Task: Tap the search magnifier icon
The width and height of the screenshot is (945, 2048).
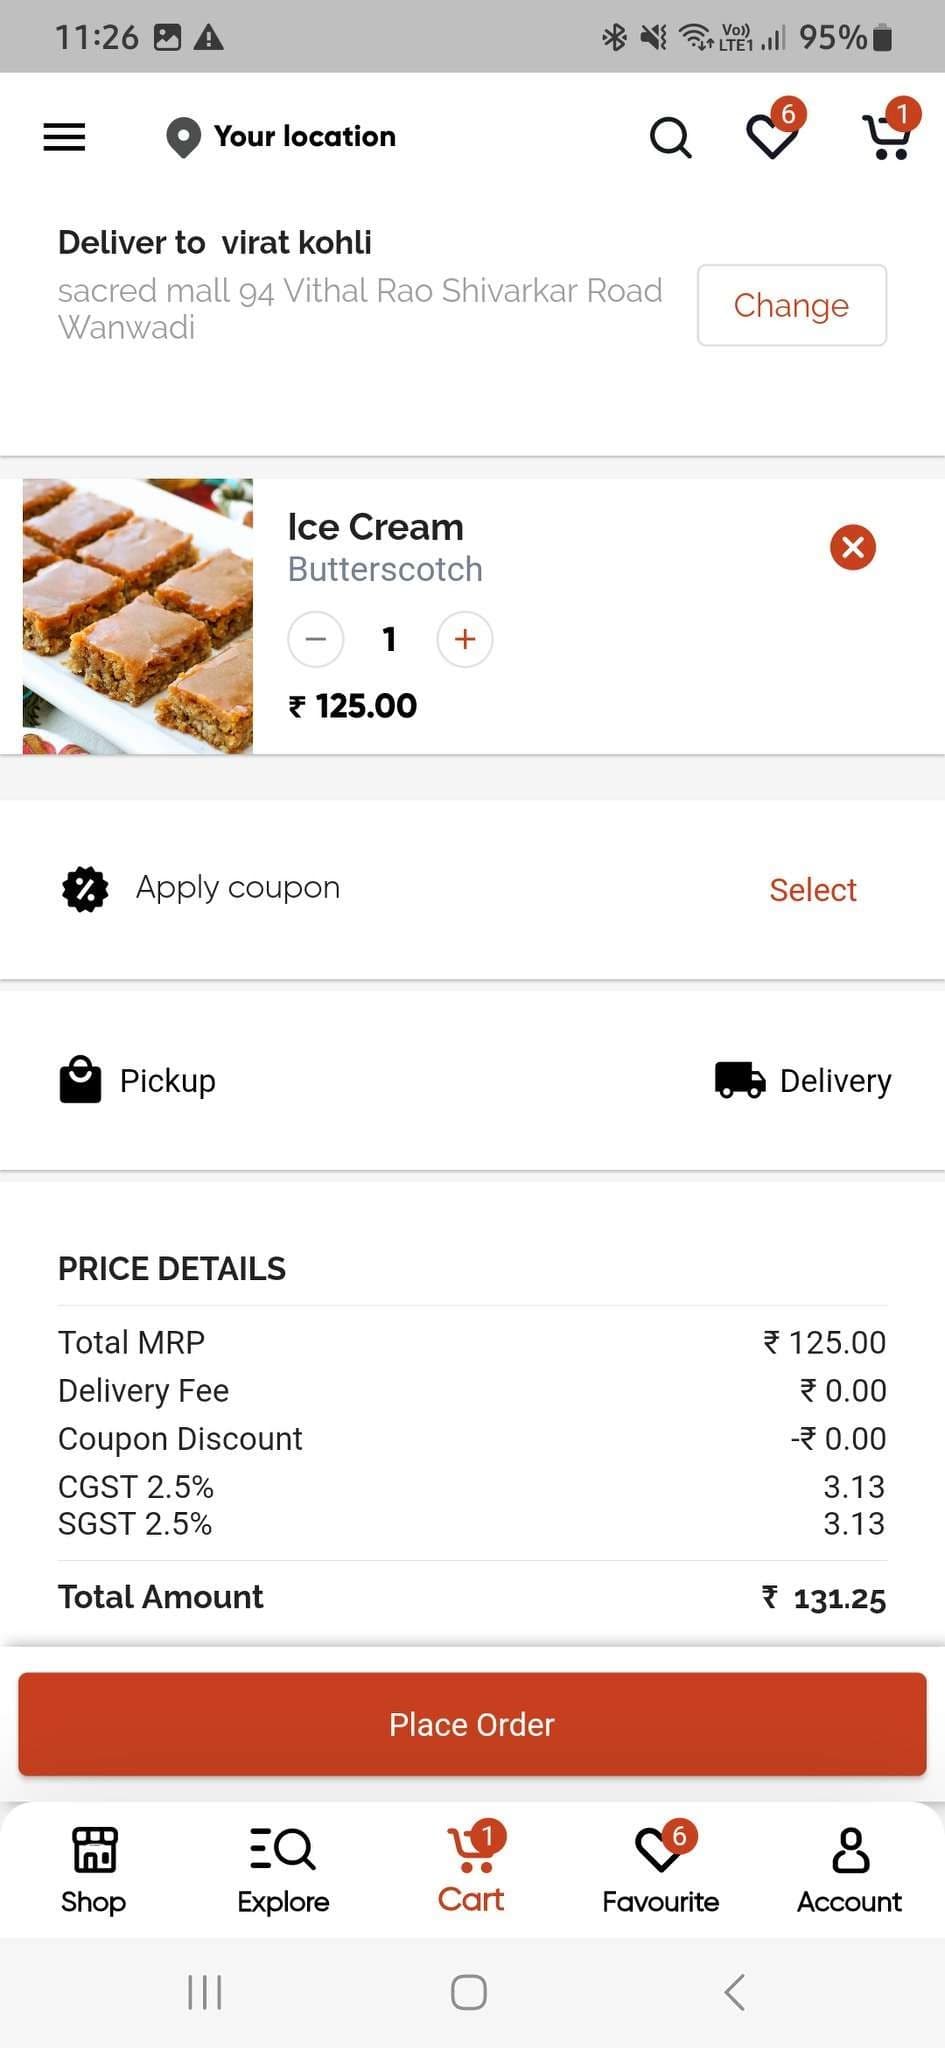Action: coord(670,138)
